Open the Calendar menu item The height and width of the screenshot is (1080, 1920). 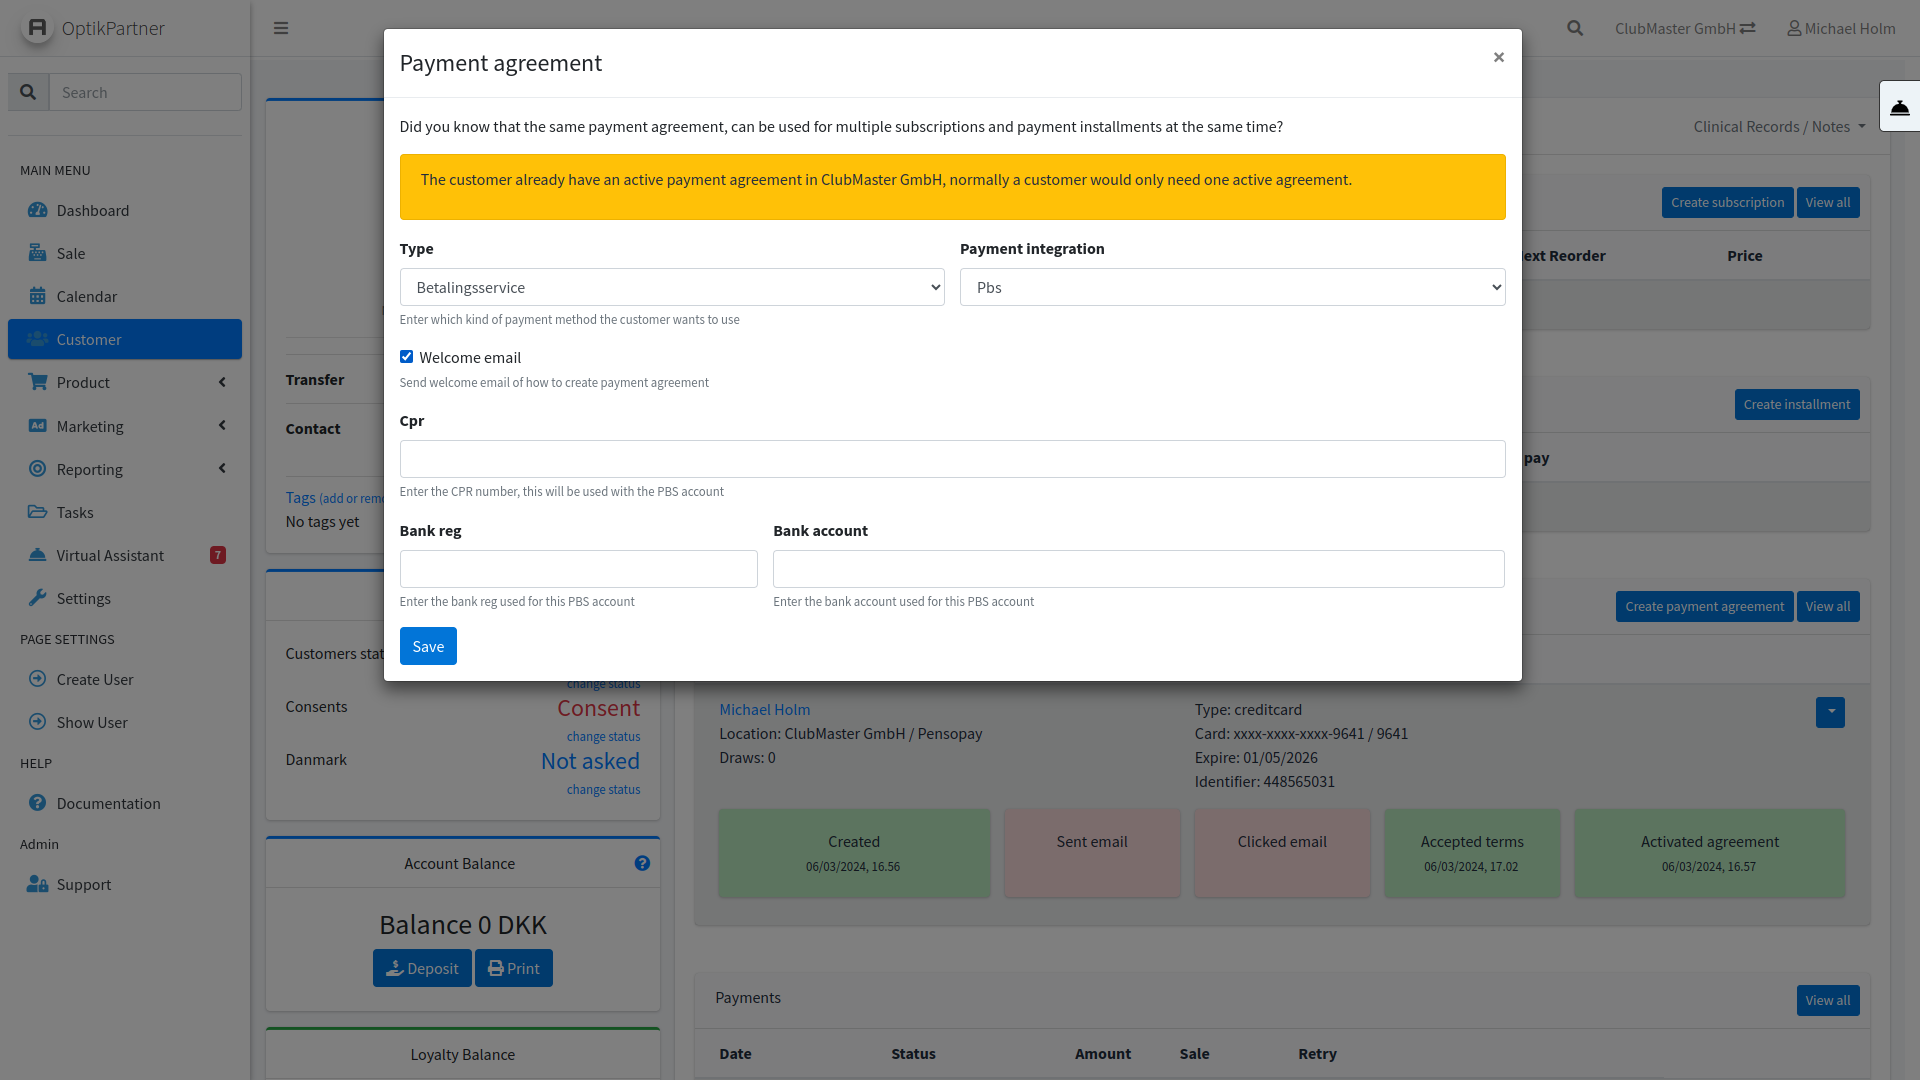point(87,296)
